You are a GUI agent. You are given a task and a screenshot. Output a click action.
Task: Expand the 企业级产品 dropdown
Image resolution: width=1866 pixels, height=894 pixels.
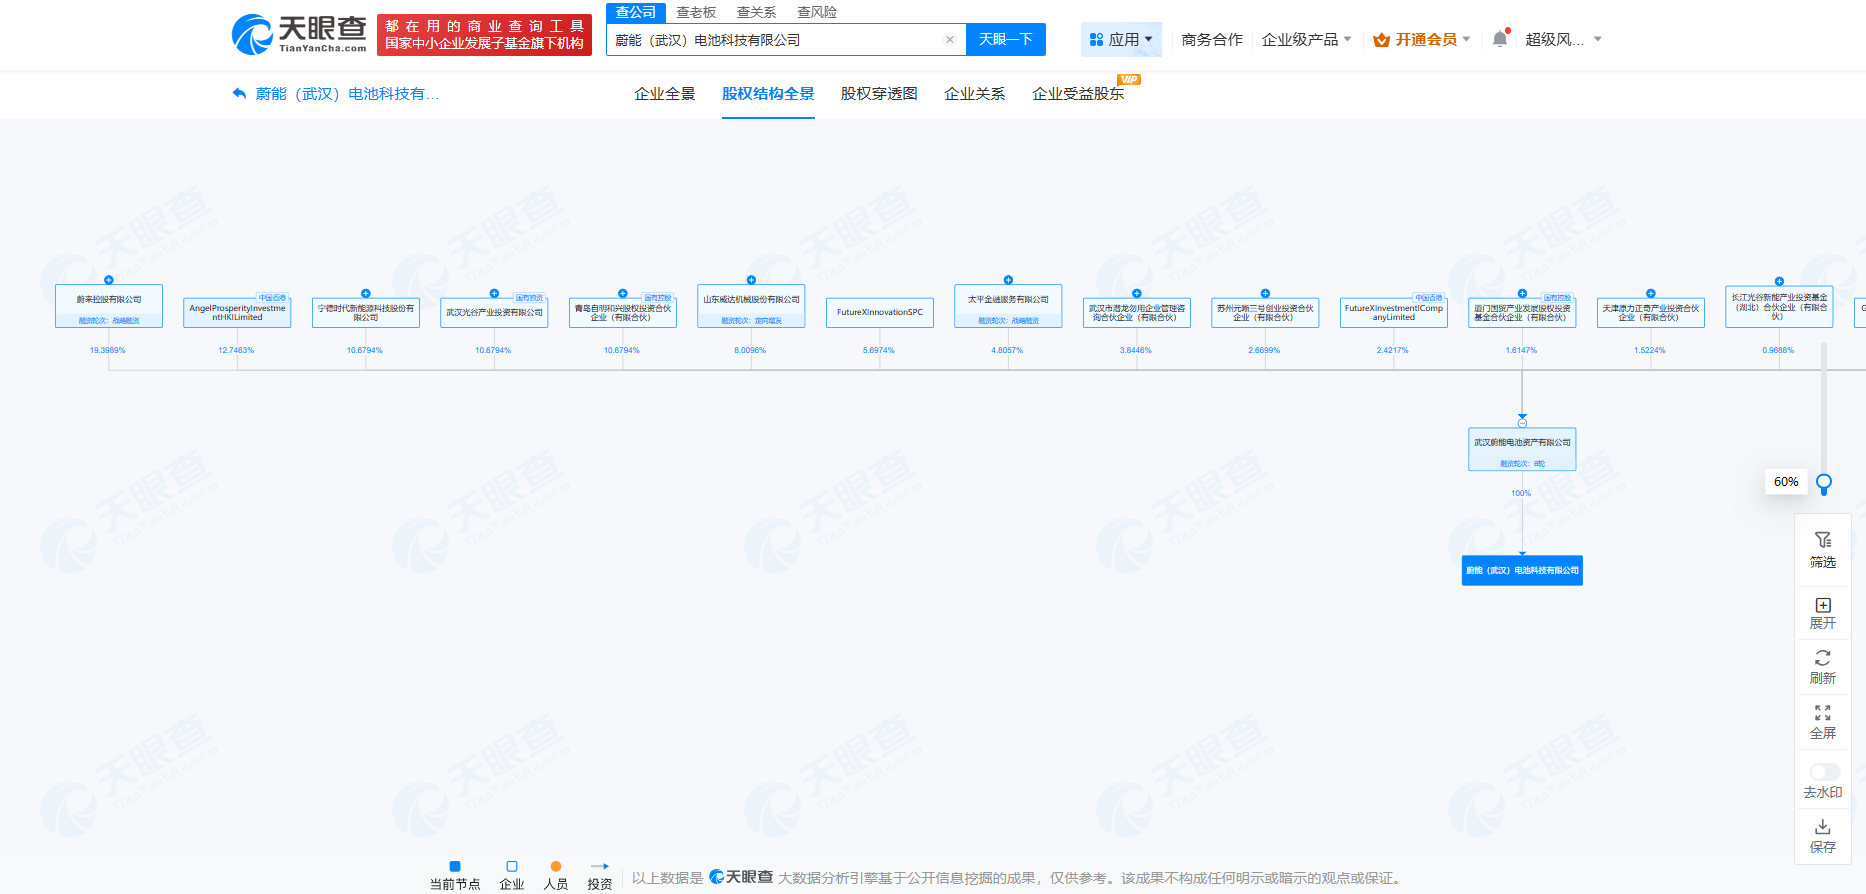[1307, 40]
